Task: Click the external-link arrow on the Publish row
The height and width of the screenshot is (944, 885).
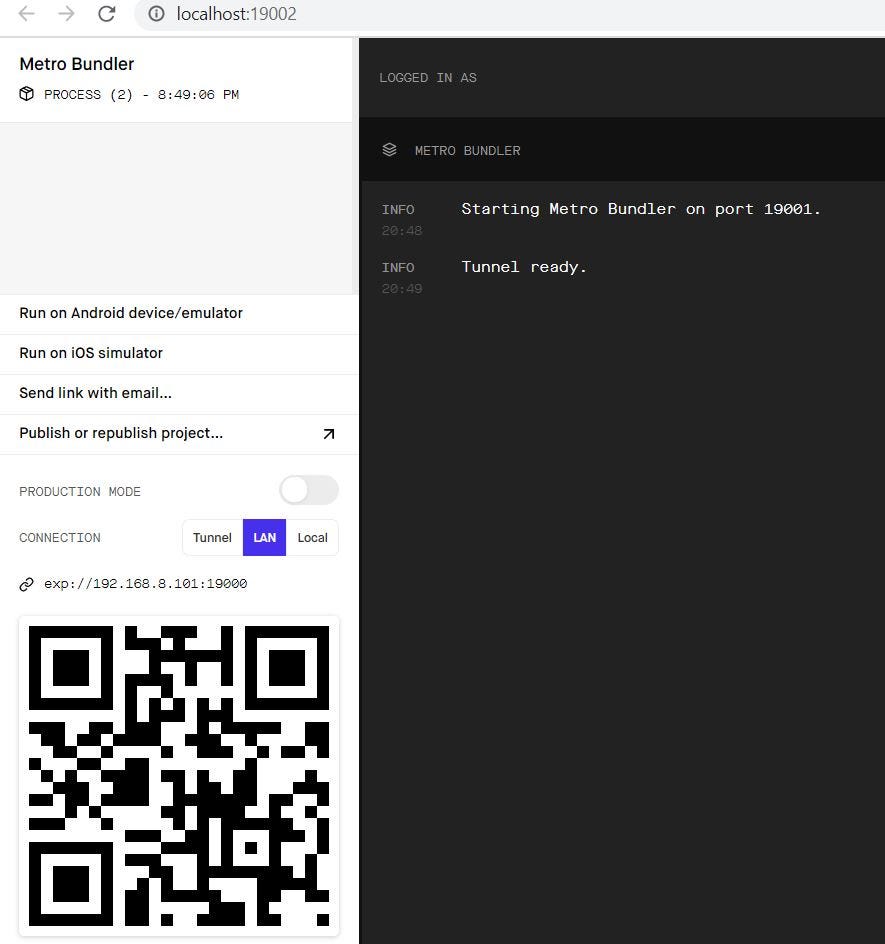Action: click(329, 434)
